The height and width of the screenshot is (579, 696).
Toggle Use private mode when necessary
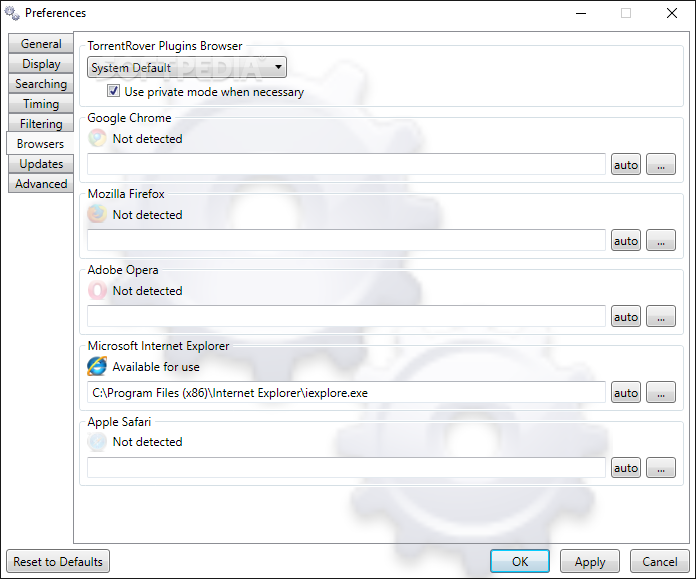(113, 91)
